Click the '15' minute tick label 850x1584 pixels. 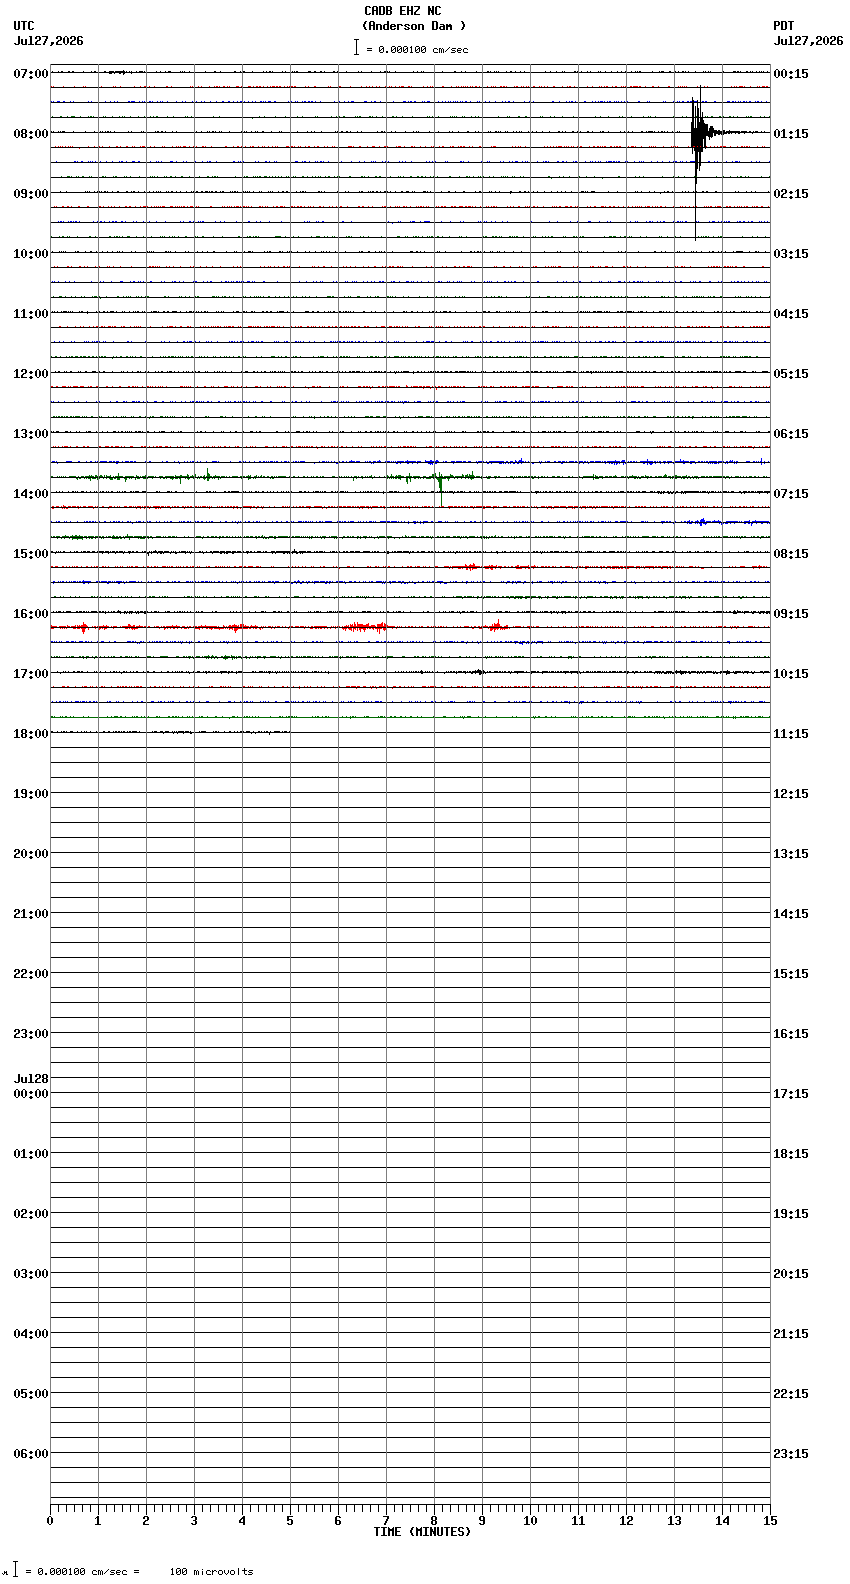tap(769, 1521)
